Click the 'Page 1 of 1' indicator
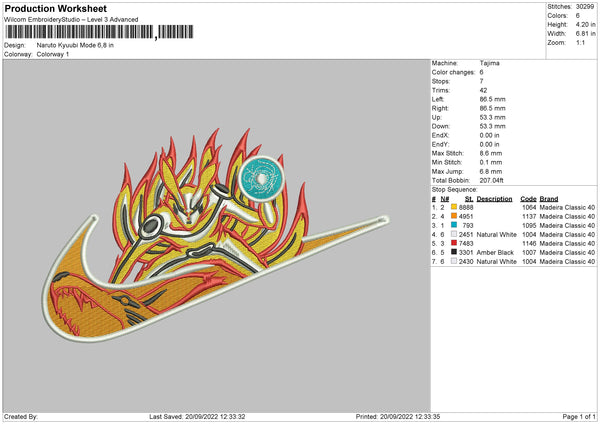 [x=579, y=417]
